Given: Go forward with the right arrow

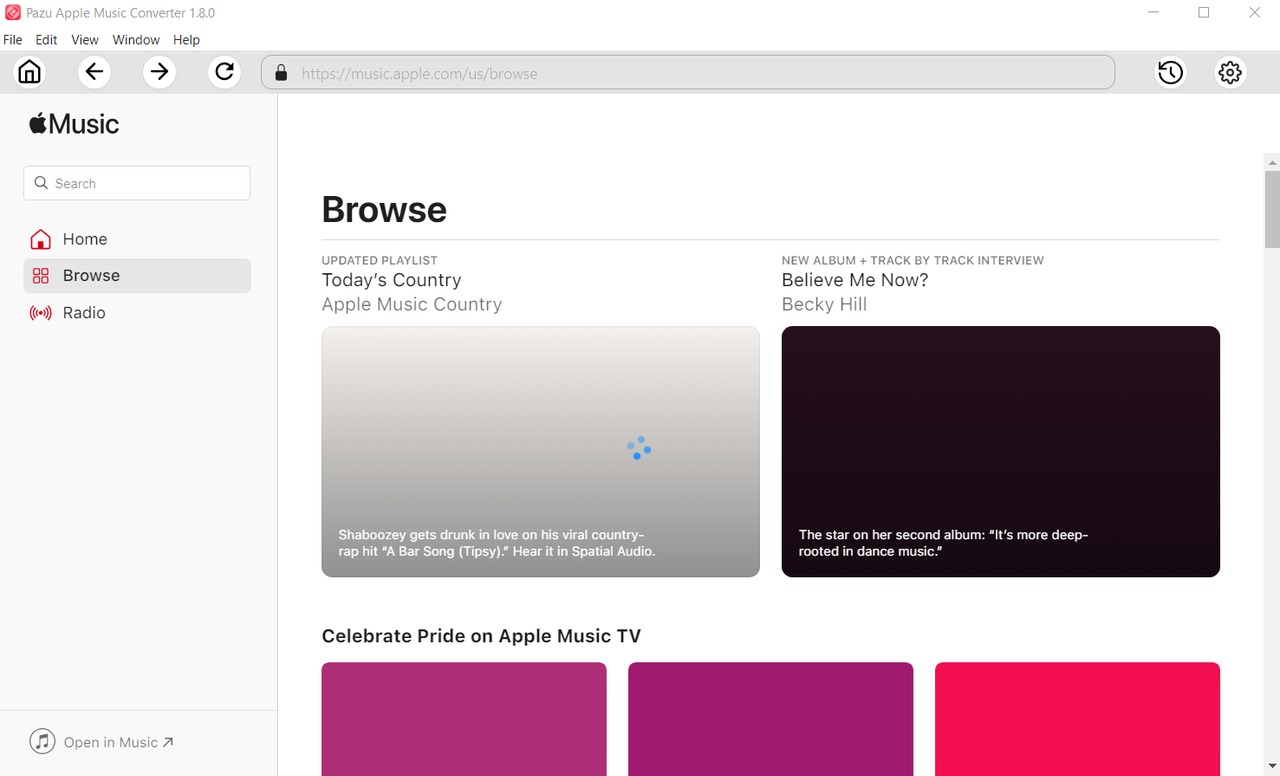Looking at the screenshot, I should pyautogui.click(x=159, y=72).
